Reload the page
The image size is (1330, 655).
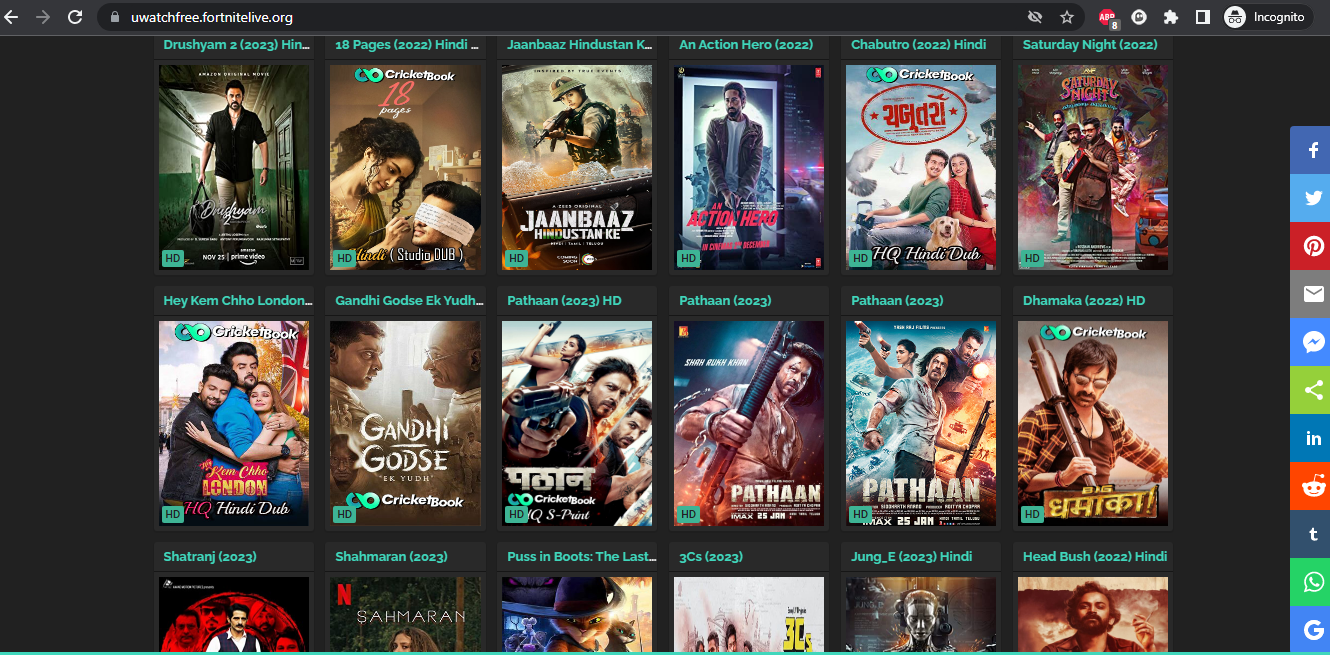(x=75, y=17)
